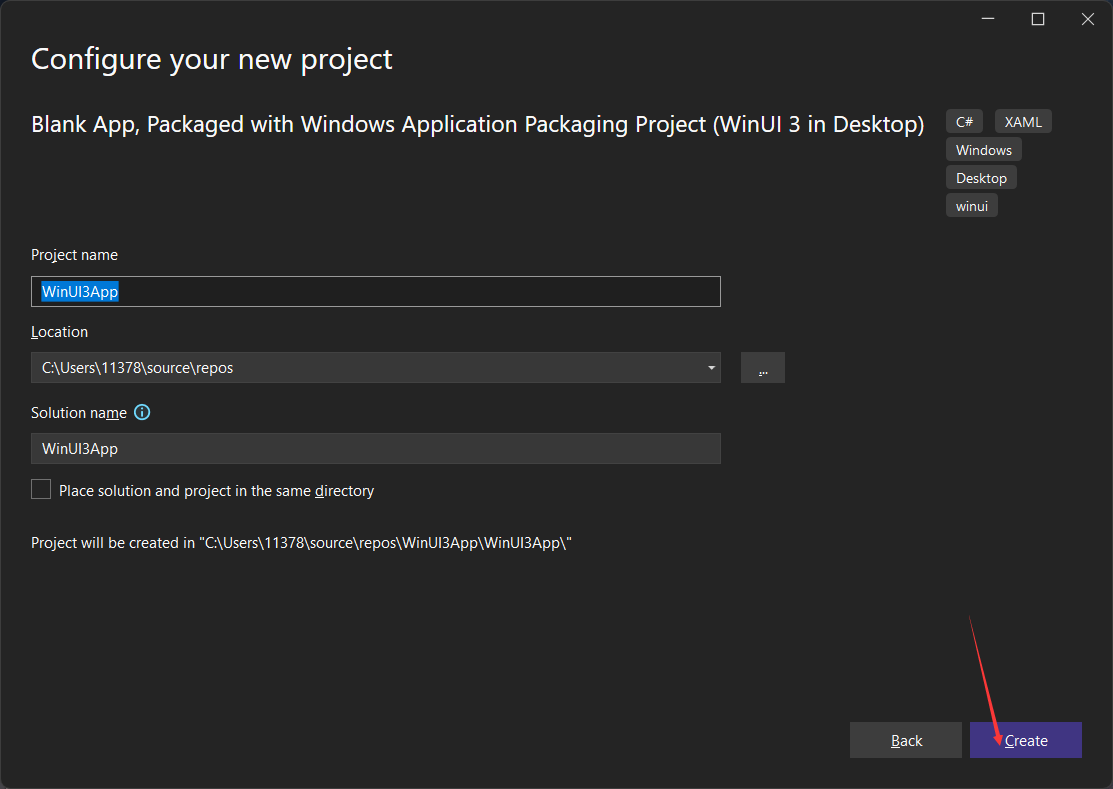Select the winui tag

(971, 205)
